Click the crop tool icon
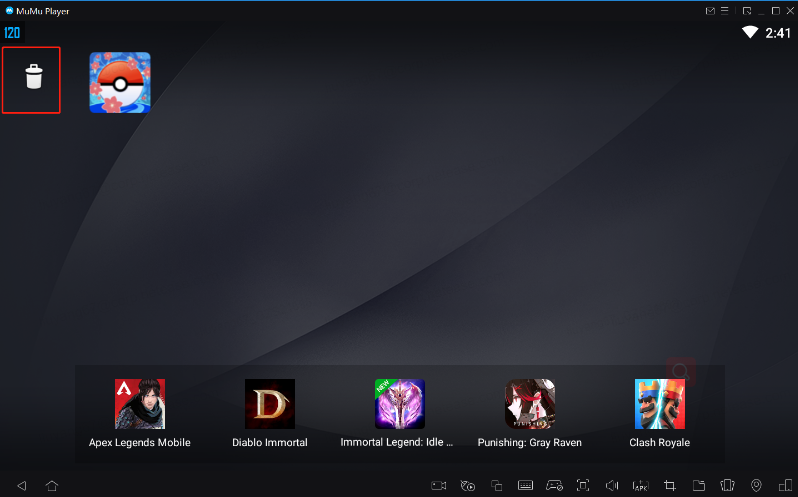Screen dimensions: 798x497 point(670,485)
